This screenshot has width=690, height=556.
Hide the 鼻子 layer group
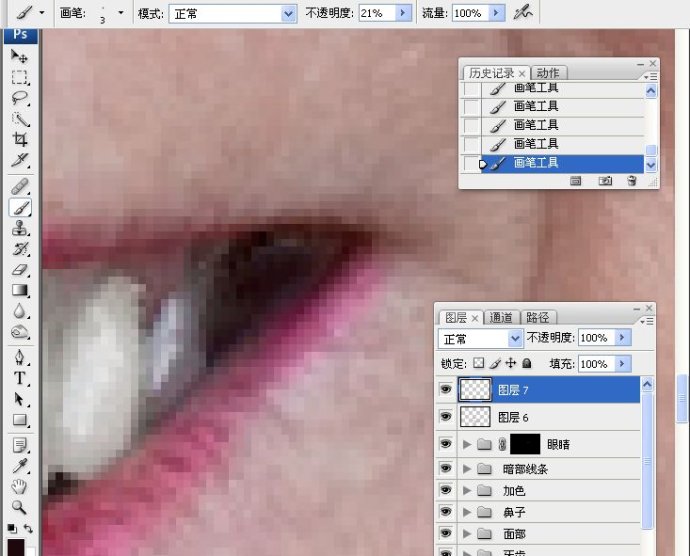[x=445, y=512]
